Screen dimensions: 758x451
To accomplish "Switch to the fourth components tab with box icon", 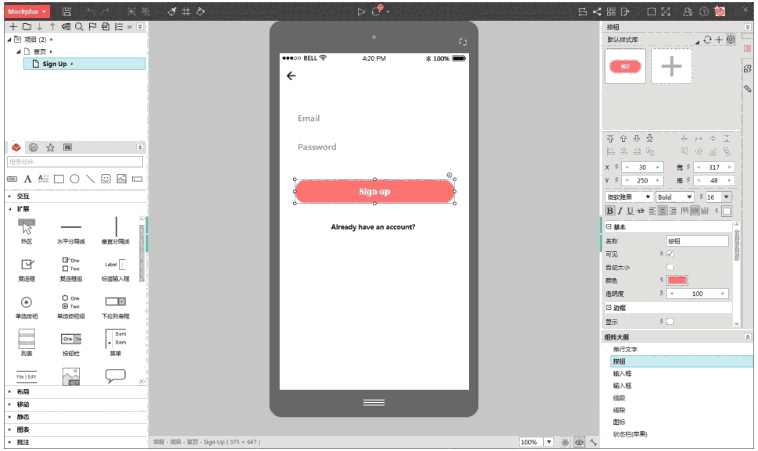I will coord(68,147).
